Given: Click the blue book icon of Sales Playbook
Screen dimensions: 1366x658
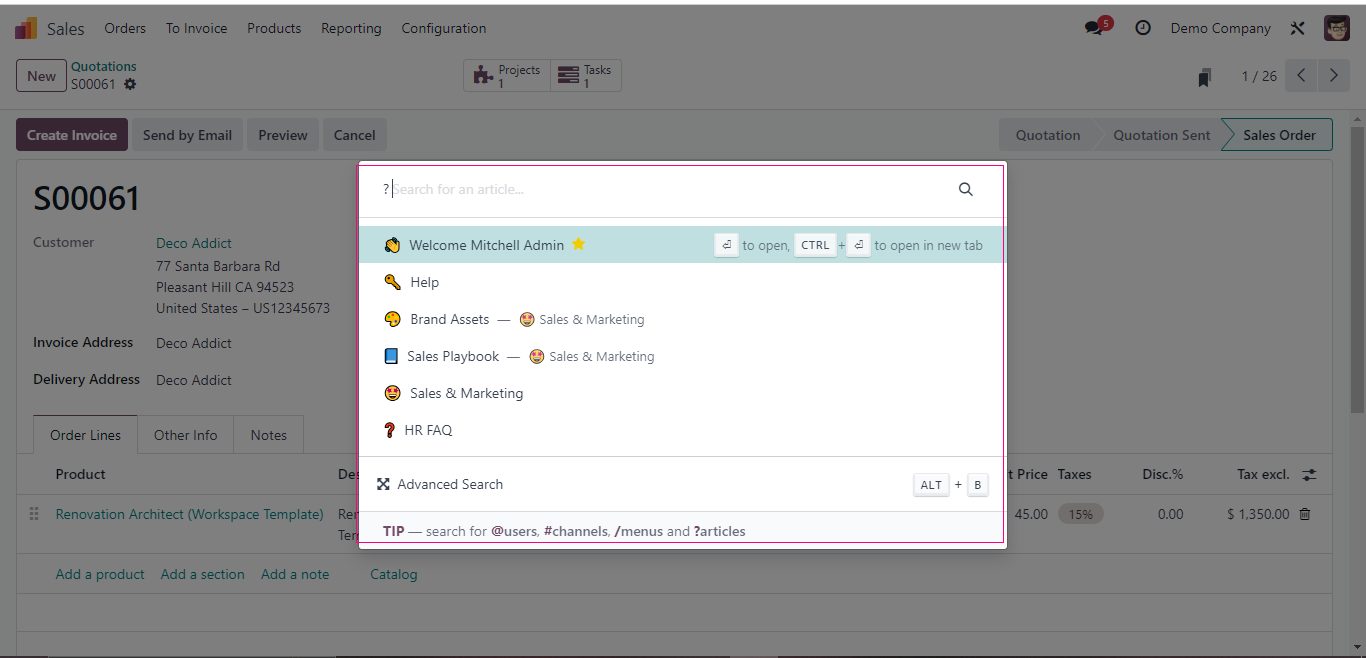Looking at the screenshot, I should coord(391,356).
